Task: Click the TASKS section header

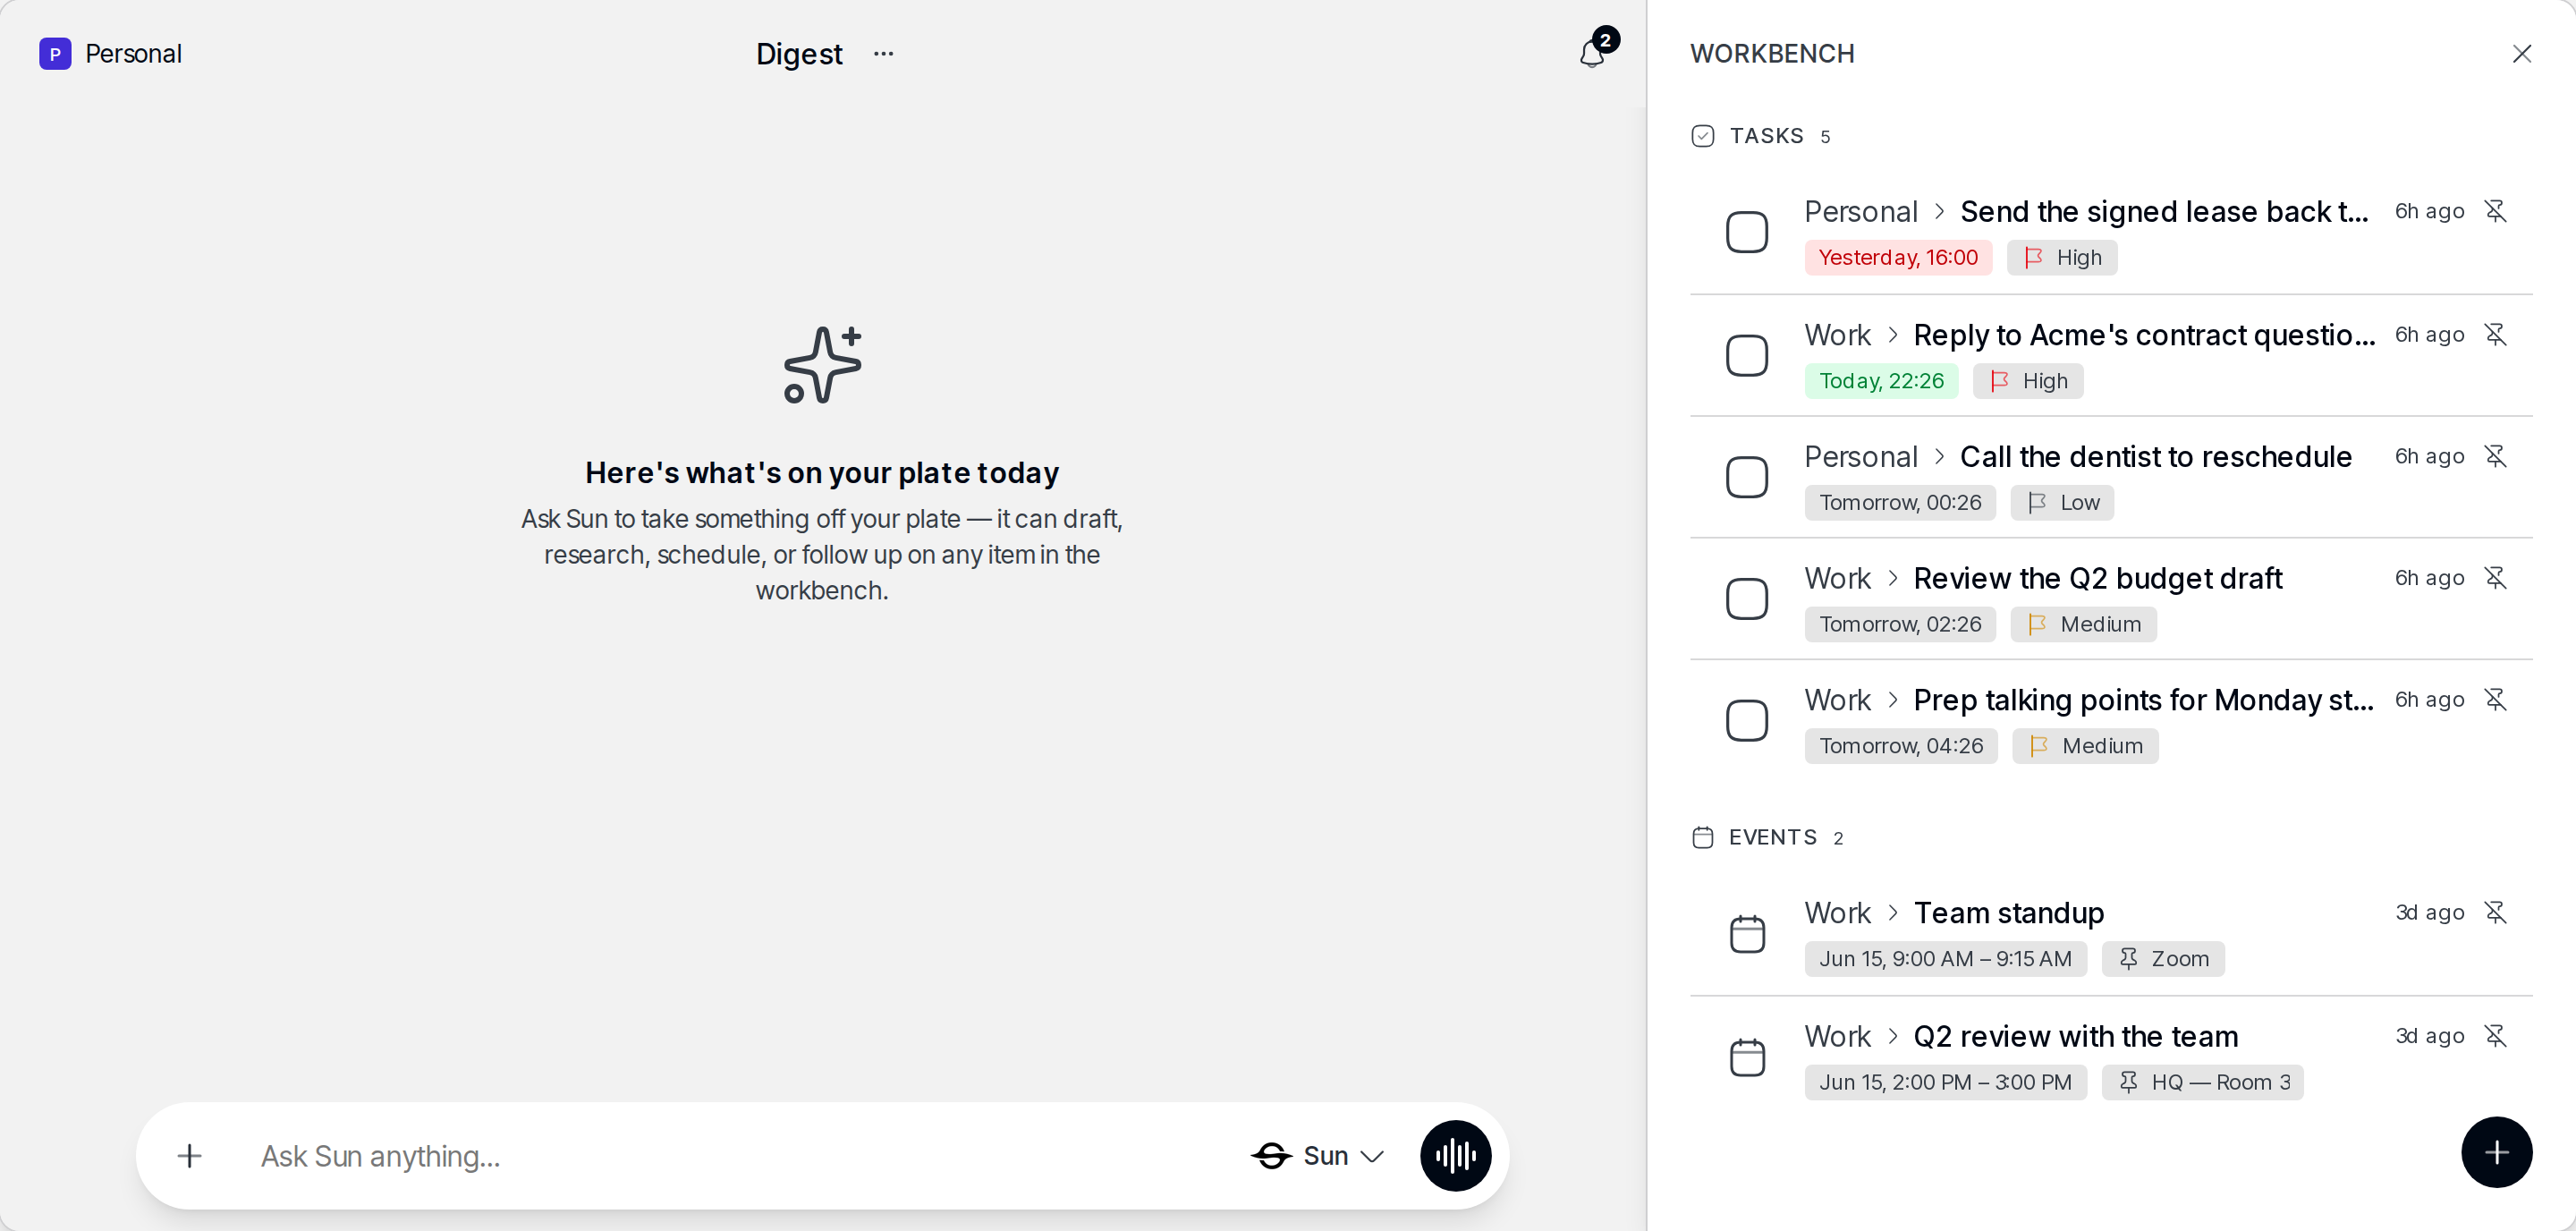Action: click(x=1766, y=136)
